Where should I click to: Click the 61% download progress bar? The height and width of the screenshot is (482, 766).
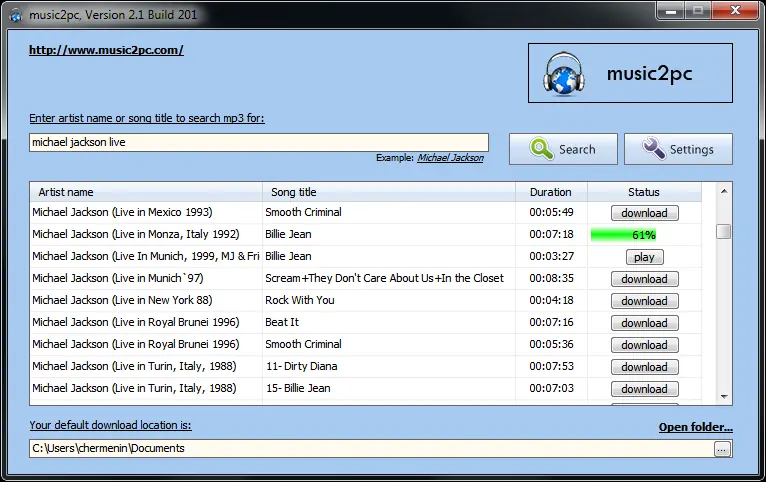tap(623, 235)
